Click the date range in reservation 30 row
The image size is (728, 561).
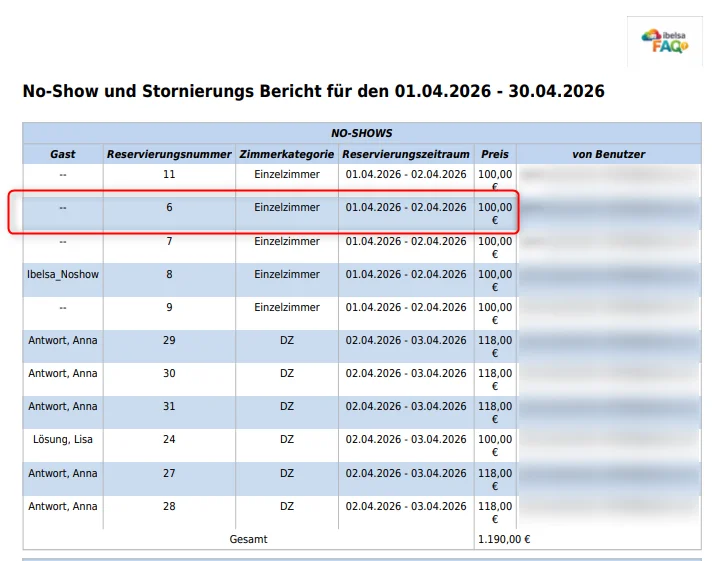click(406, 373)
